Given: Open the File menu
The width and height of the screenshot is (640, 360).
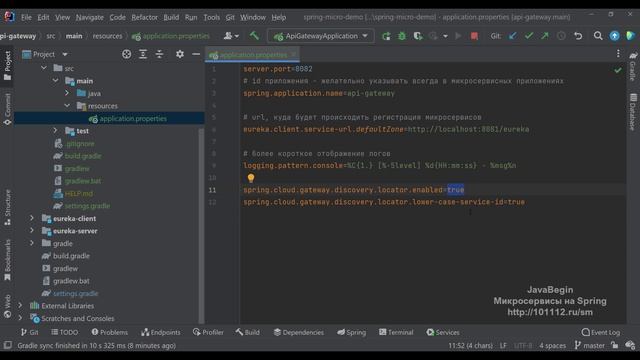Looking at the screenshot, I should (26, 18).
